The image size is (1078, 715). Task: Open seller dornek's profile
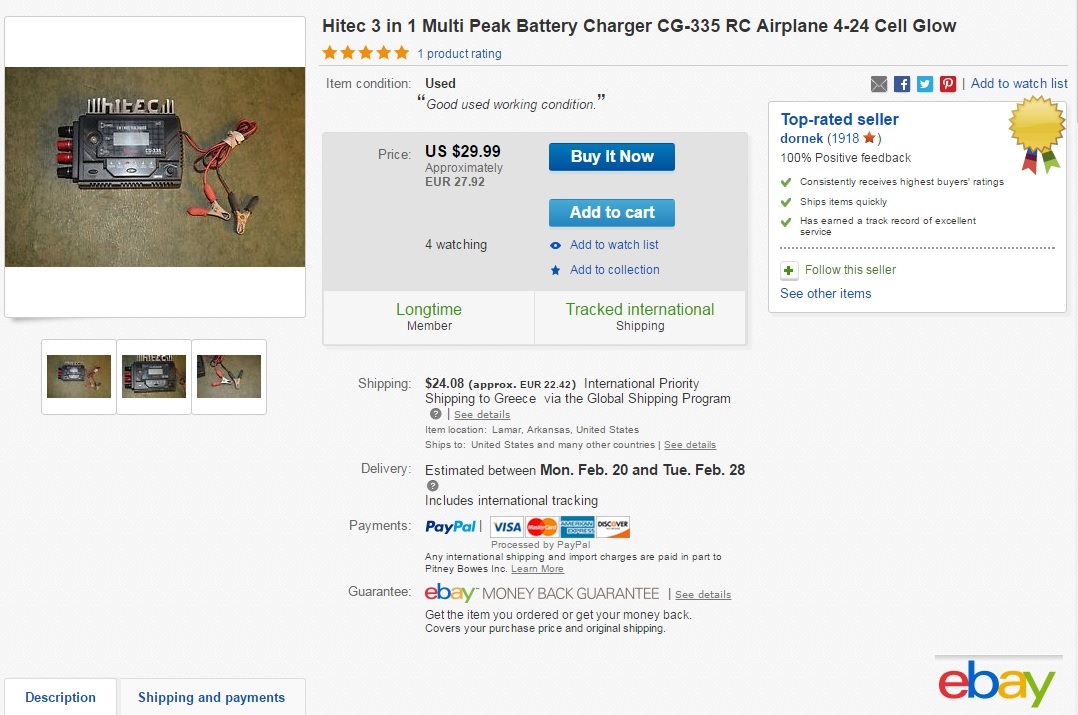[x=802, y=138]
